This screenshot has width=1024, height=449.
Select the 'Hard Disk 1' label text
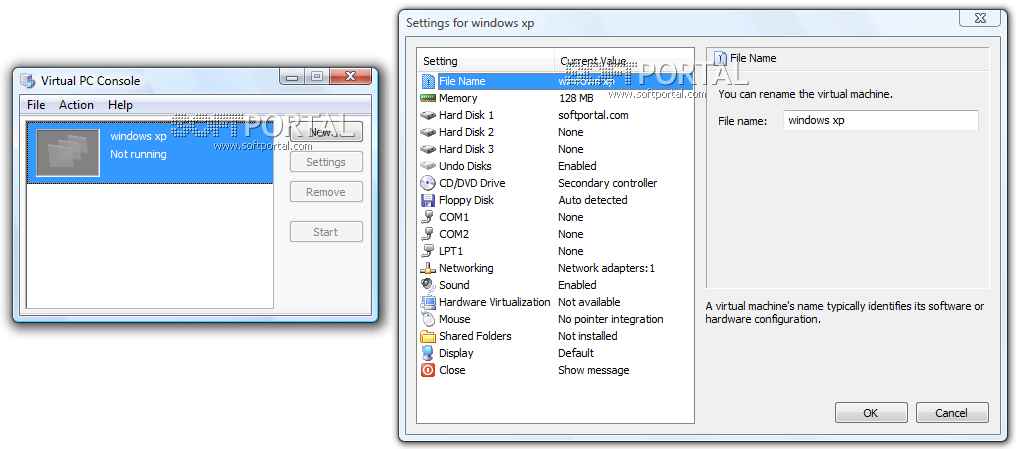point(466,116)
